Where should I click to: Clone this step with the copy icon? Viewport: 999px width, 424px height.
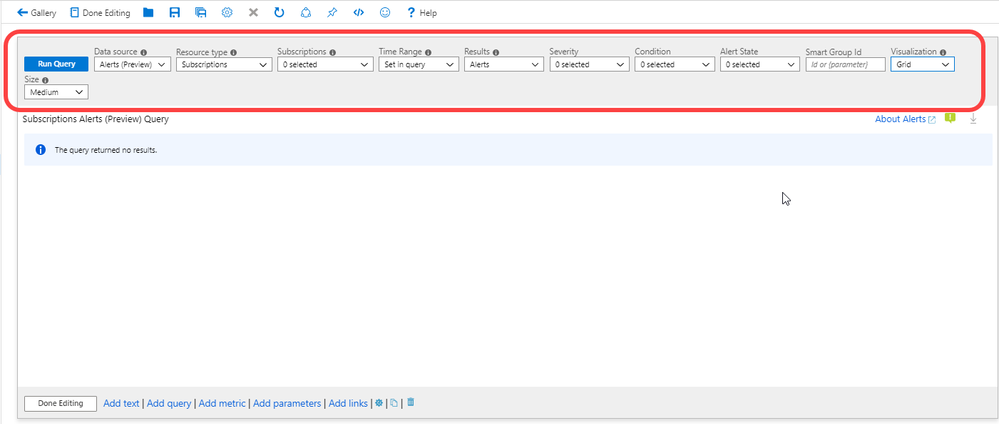[x=394, y=403]
